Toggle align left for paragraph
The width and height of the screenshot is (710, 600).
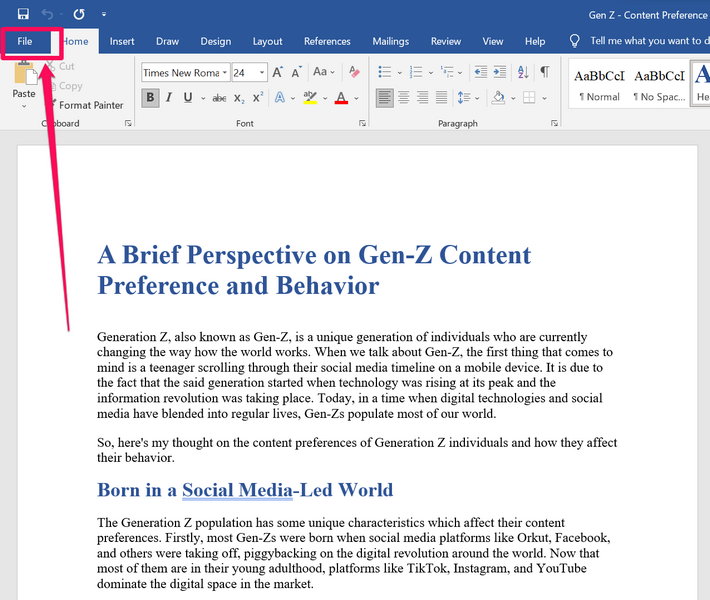coord(385,98)
